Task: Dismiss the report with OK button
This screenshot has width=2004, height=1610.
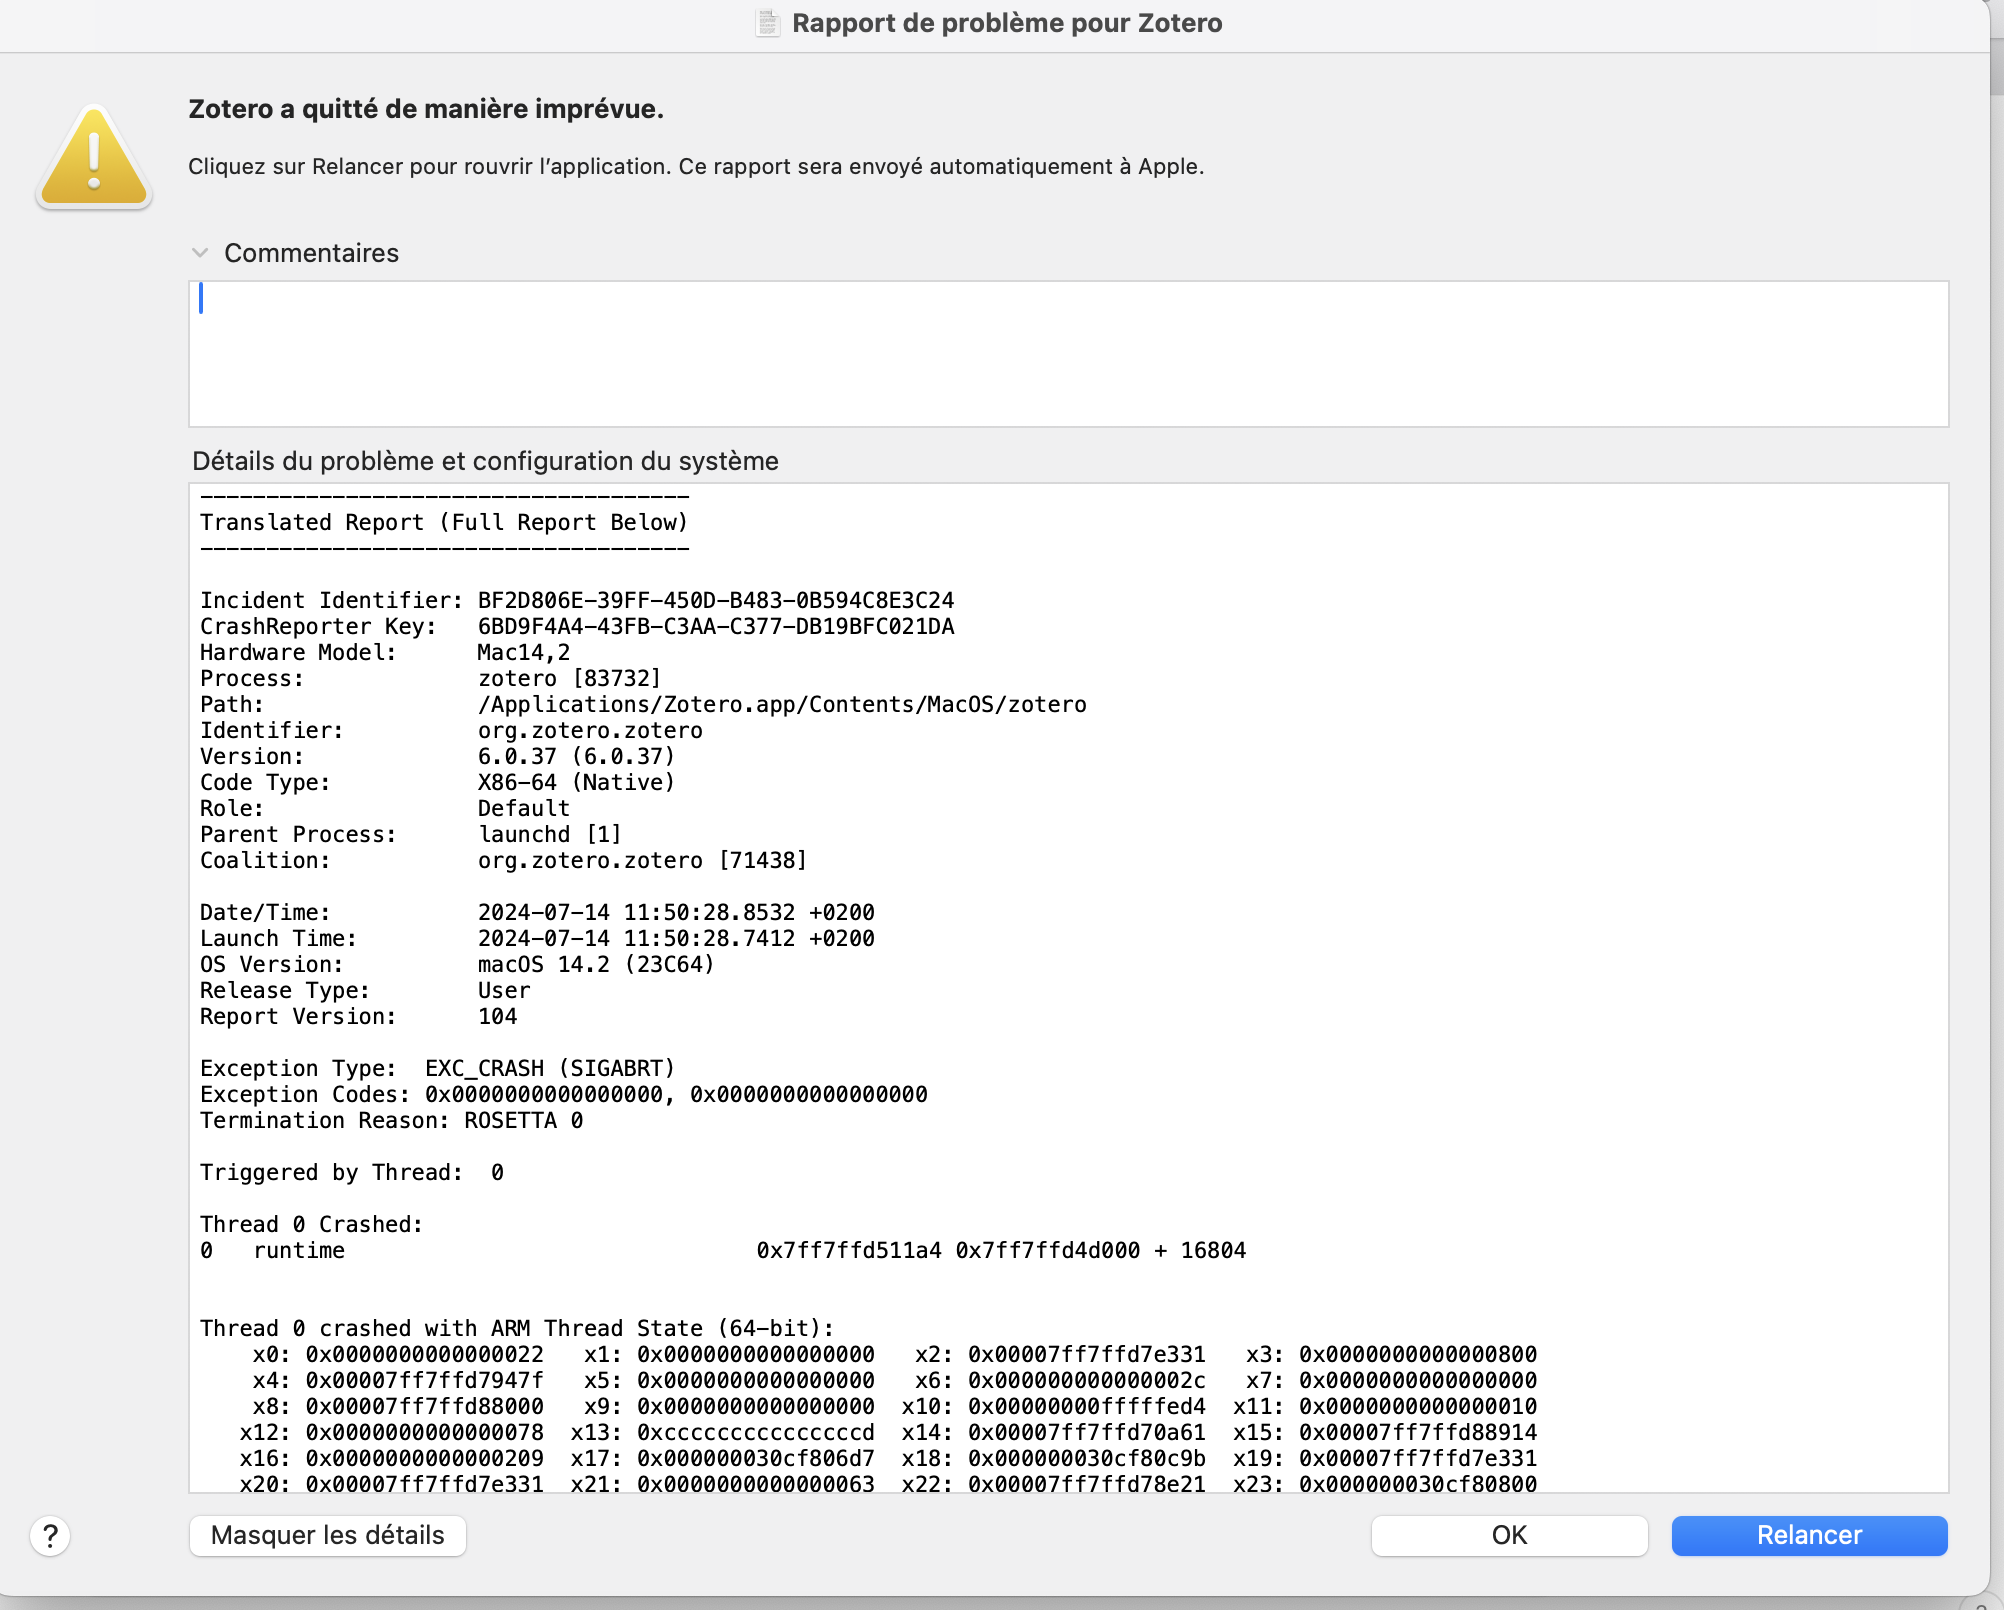Action: pos(1508,1535)
